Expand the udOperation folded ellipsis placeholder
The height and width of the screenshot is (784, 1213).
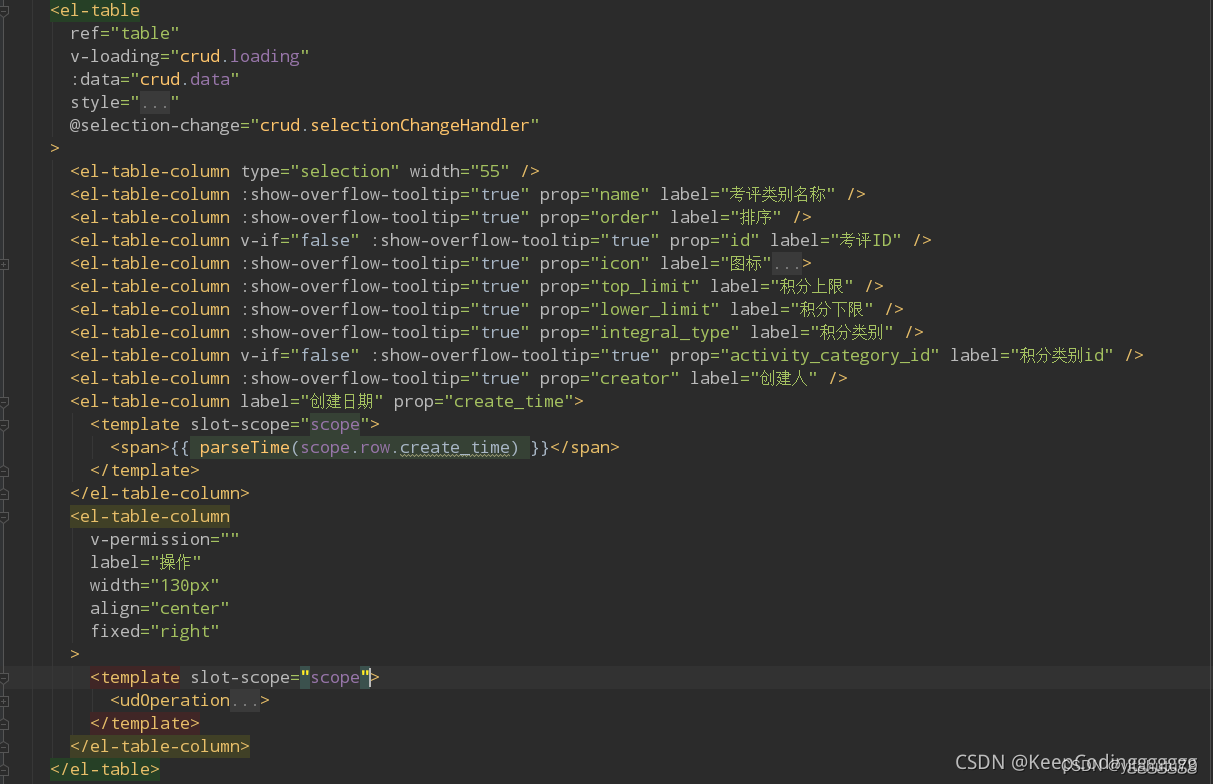(x=245, y=701)
